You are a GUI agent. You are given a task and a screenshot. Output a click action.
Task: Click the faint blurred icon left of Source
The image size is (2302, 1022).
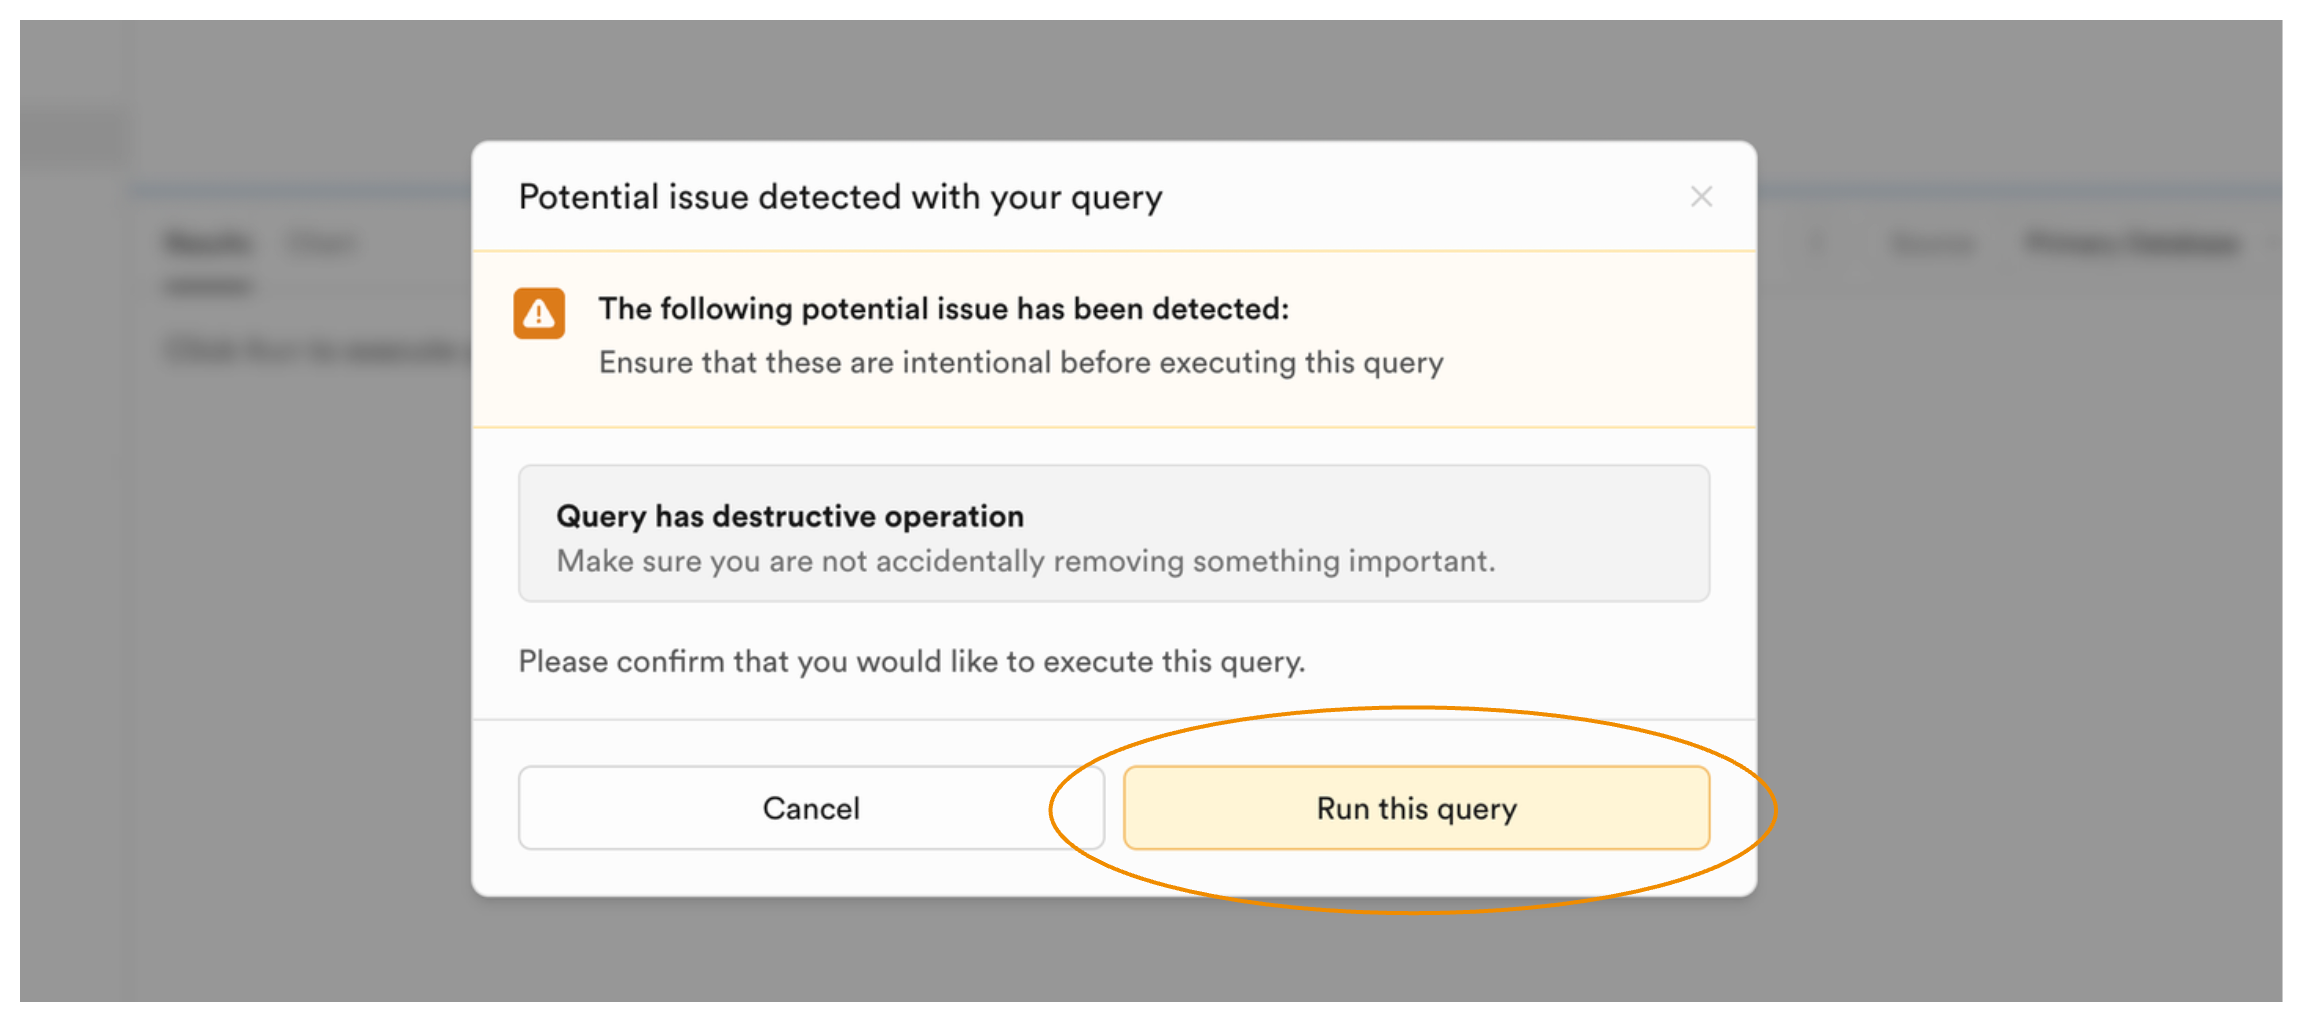point(1816,243)
